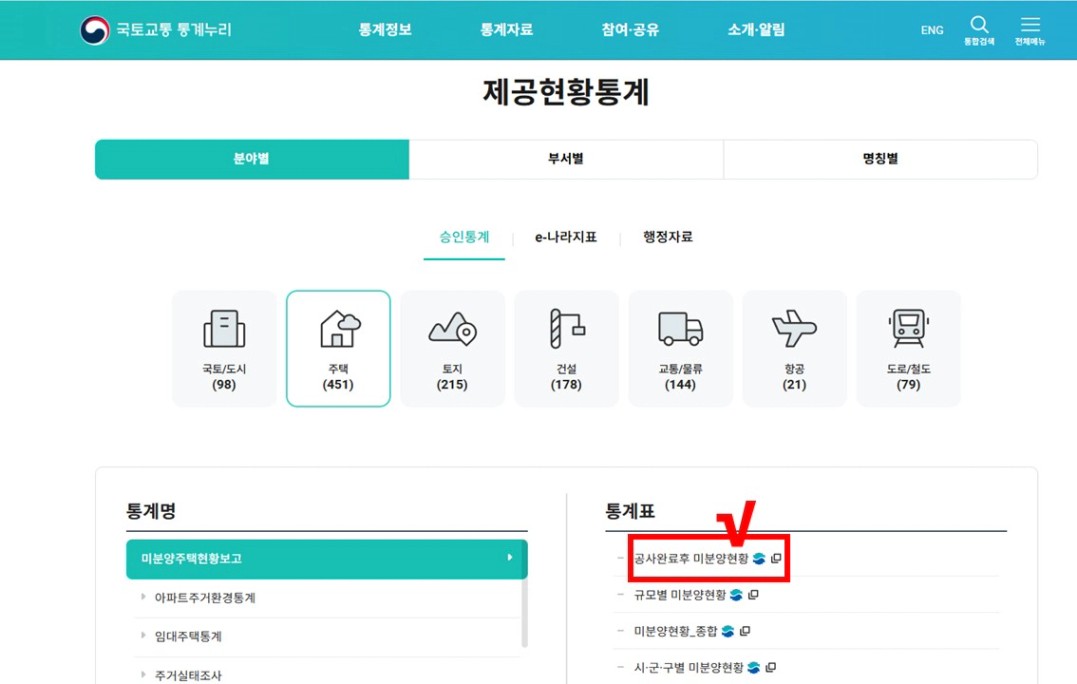Open the 통합검색 search icon
1077x684 pixels.
tap(979, 30)
